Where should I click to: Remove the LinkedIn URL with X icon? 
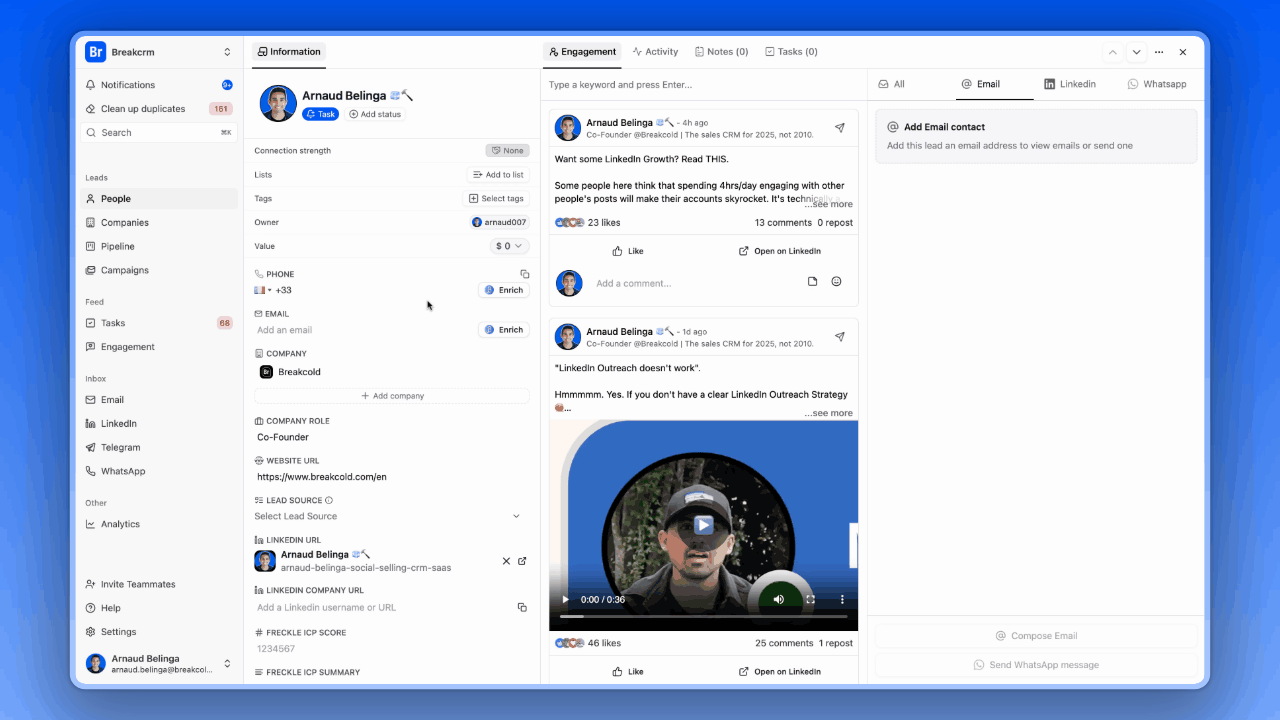pos(506,561)
